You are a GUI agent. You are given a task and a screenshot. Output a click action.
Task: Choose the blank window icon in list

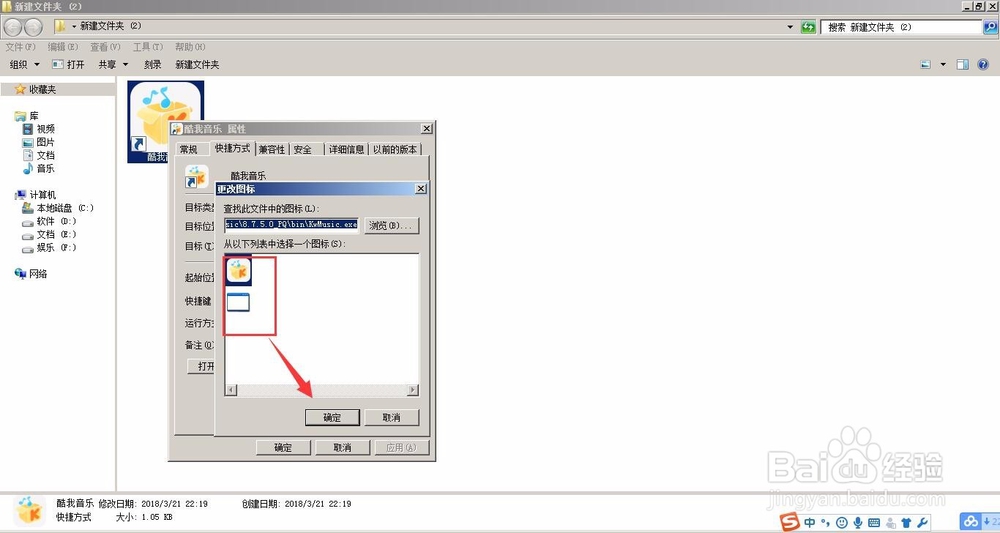click(239, 302)
